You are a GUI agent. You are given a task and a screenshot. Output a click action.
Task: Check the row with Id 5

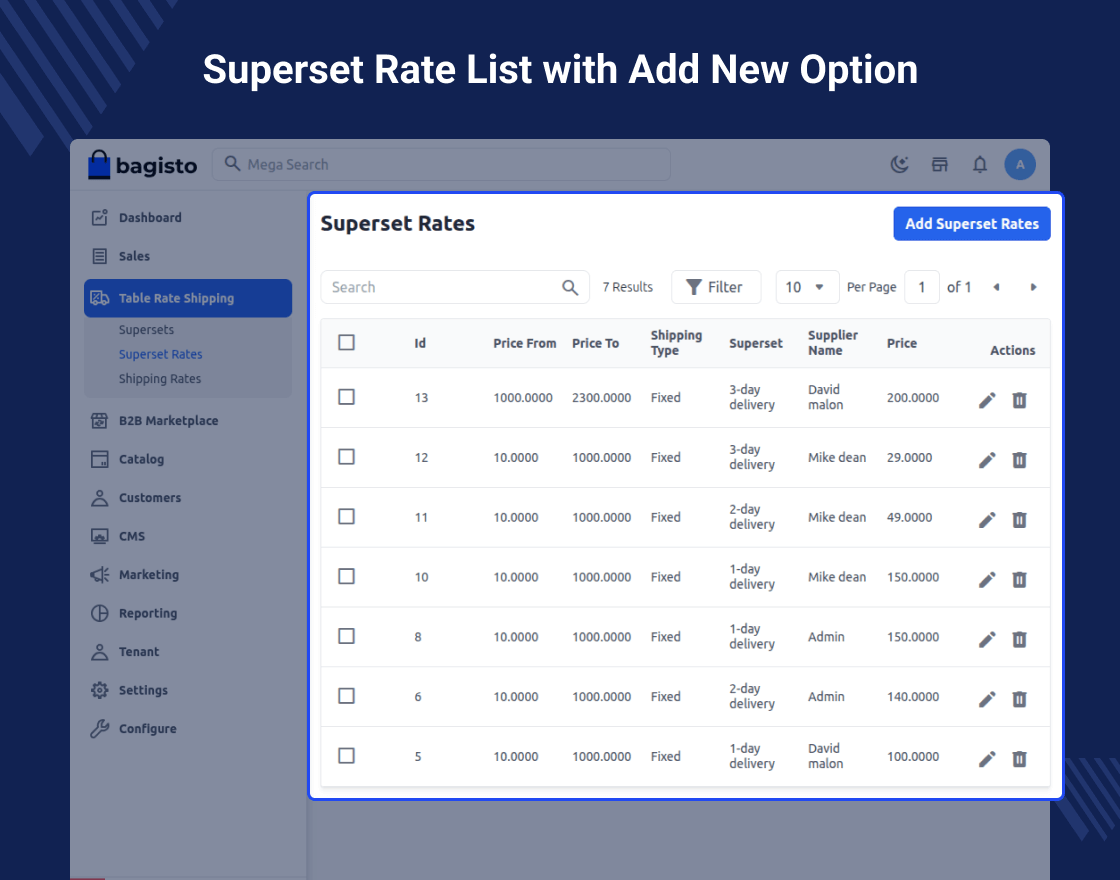click(346, 756)
